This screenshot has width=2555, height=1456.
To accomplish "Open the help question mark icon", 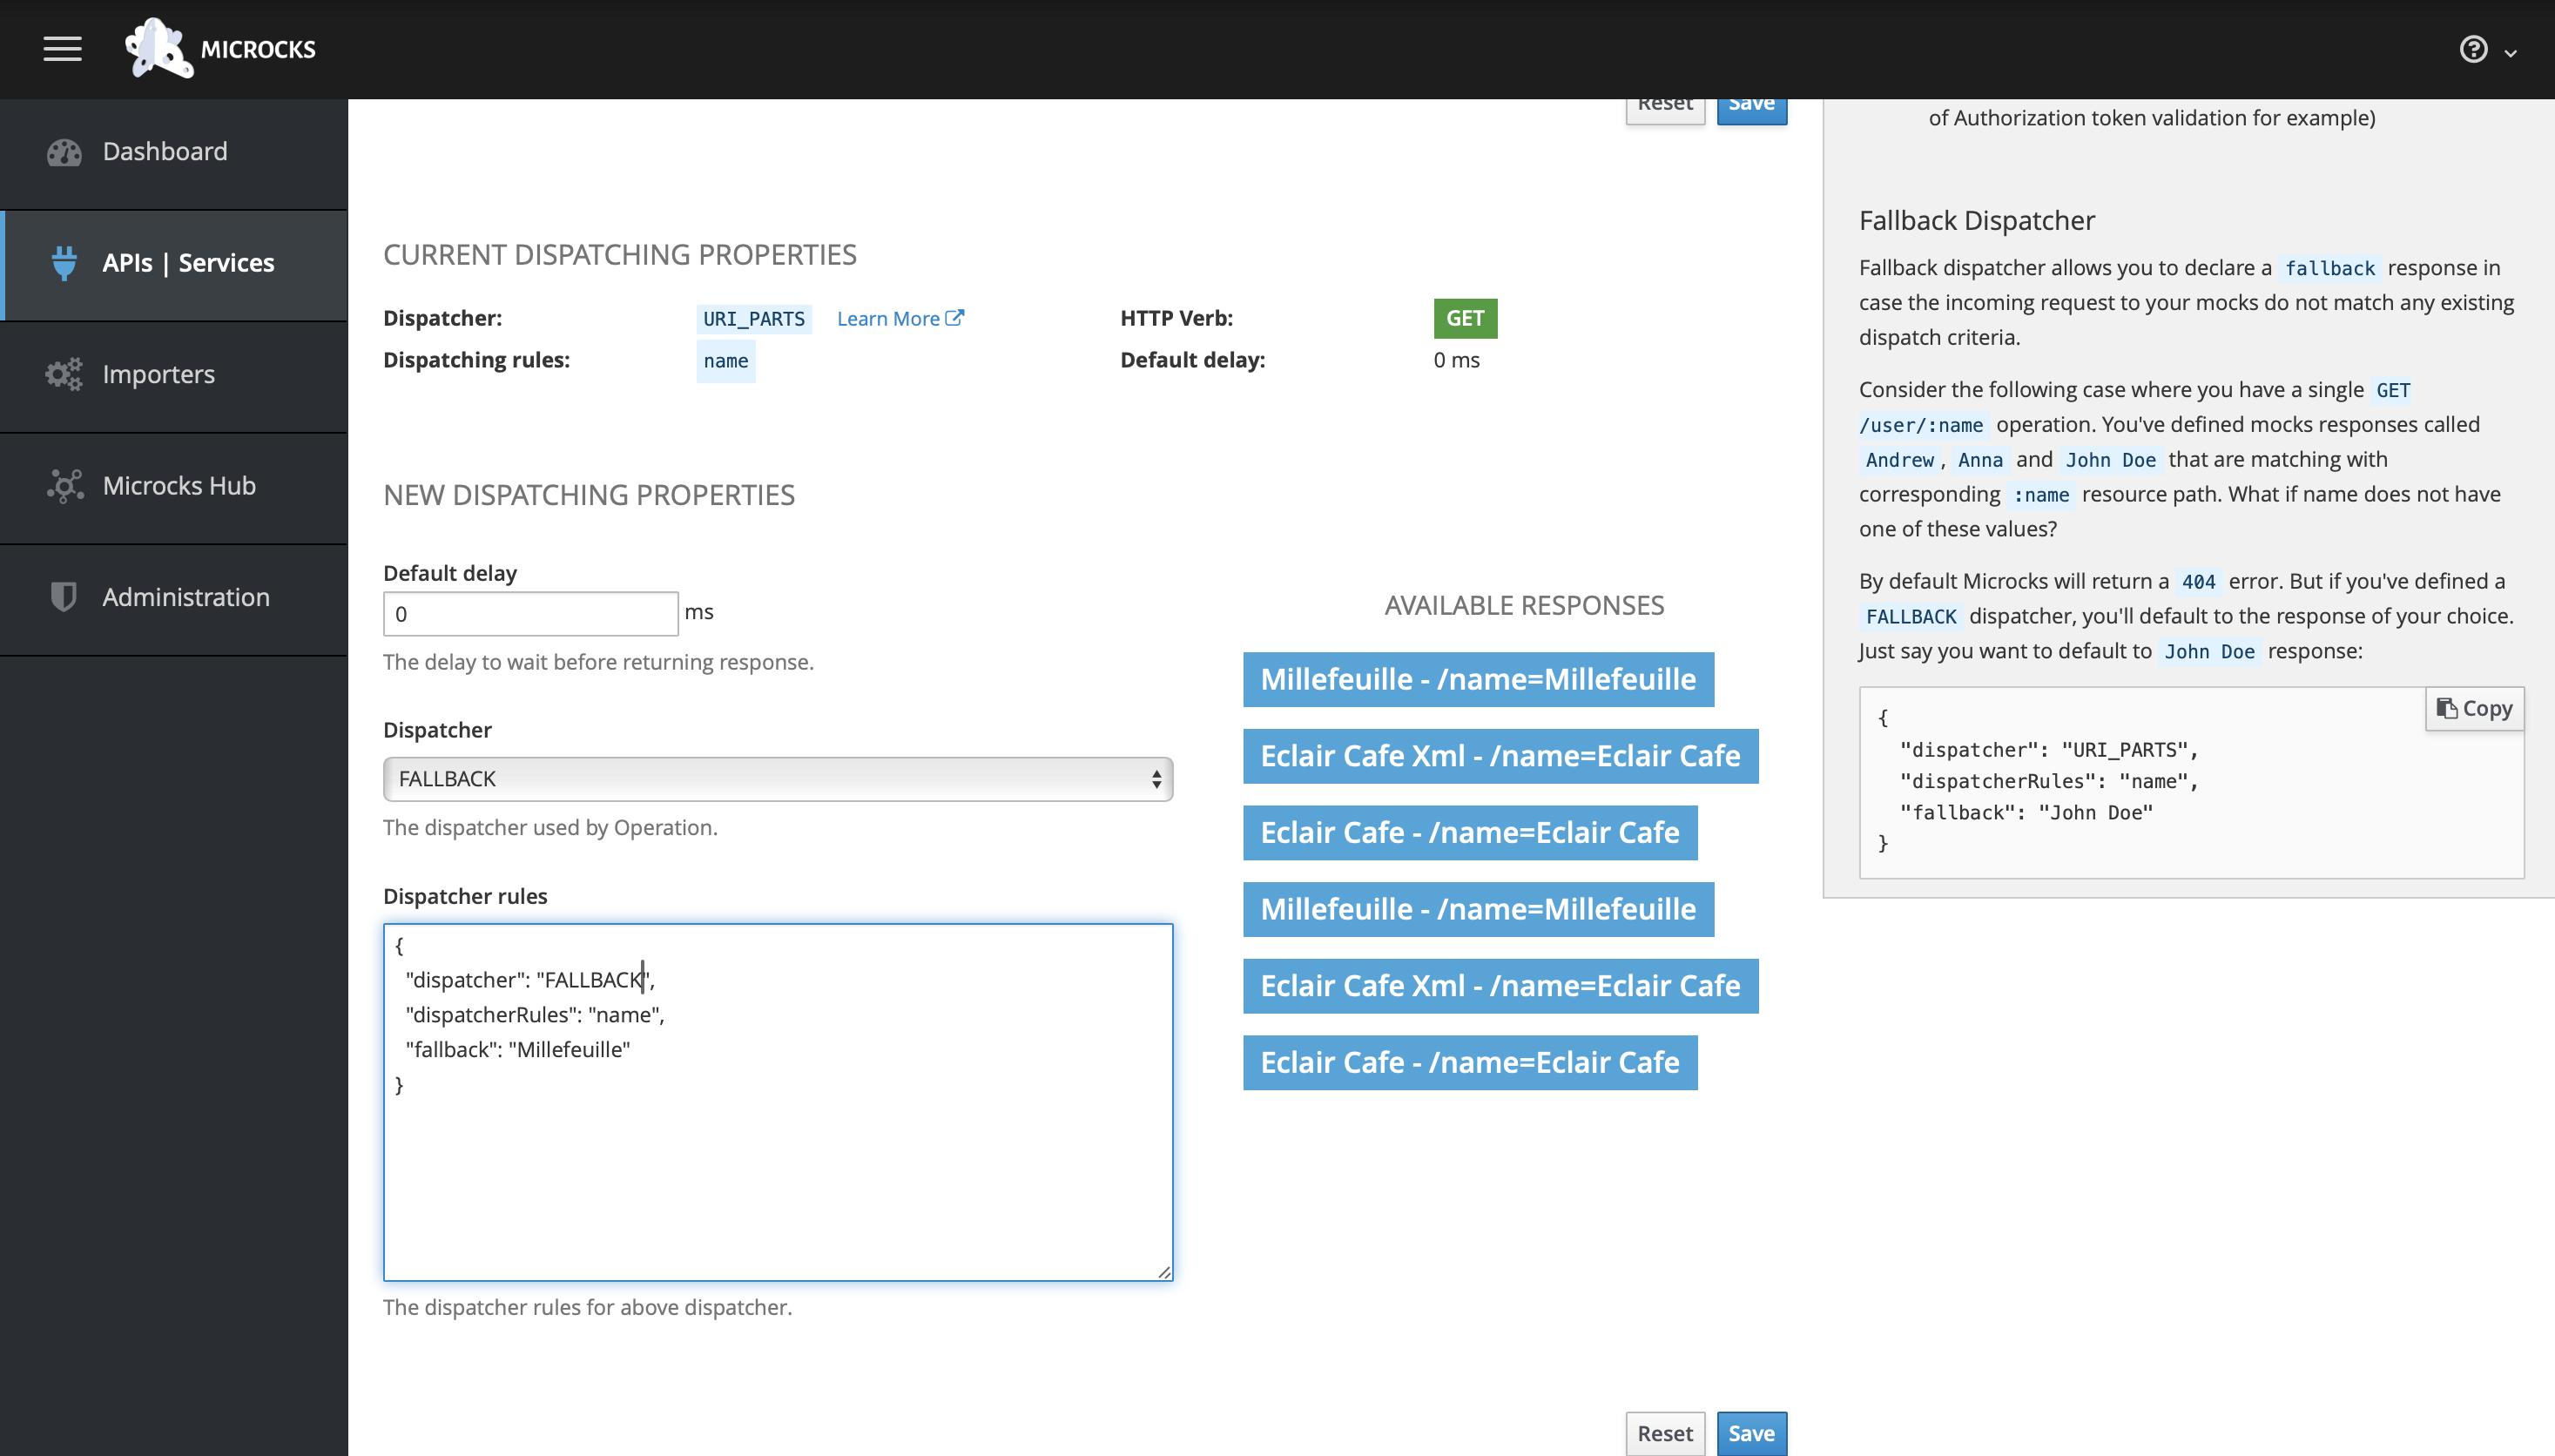I will click(2473, 49).
